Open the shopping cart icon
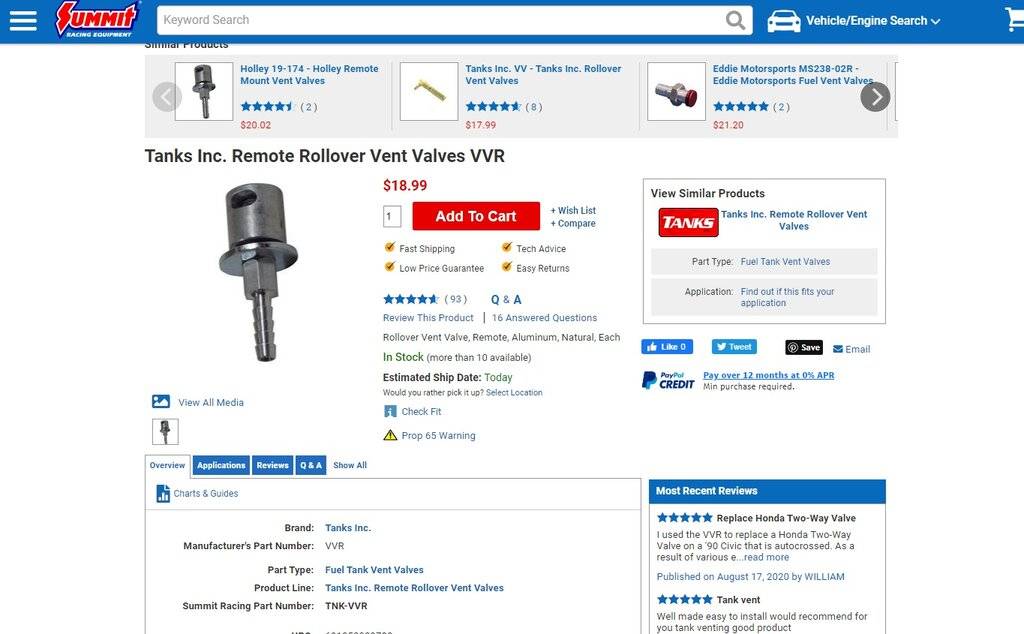 pos(1014,20)
